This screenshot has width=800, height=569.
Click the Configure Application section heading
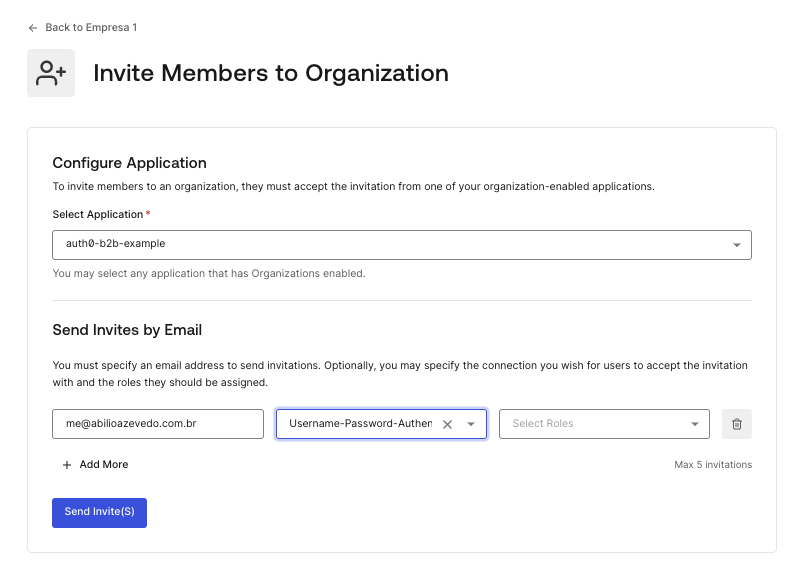[130, 163]
